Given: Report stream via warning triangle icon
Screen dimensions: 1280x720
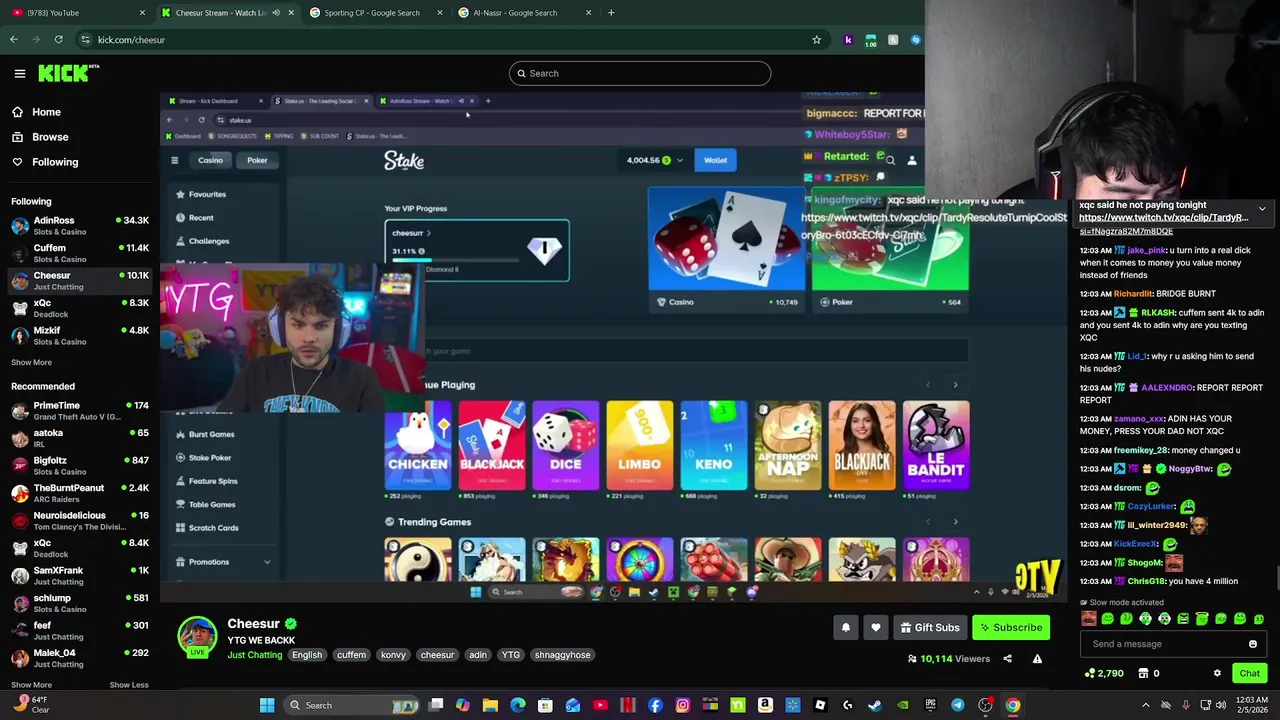Looking at the screenshot, I should [1037, 659].
